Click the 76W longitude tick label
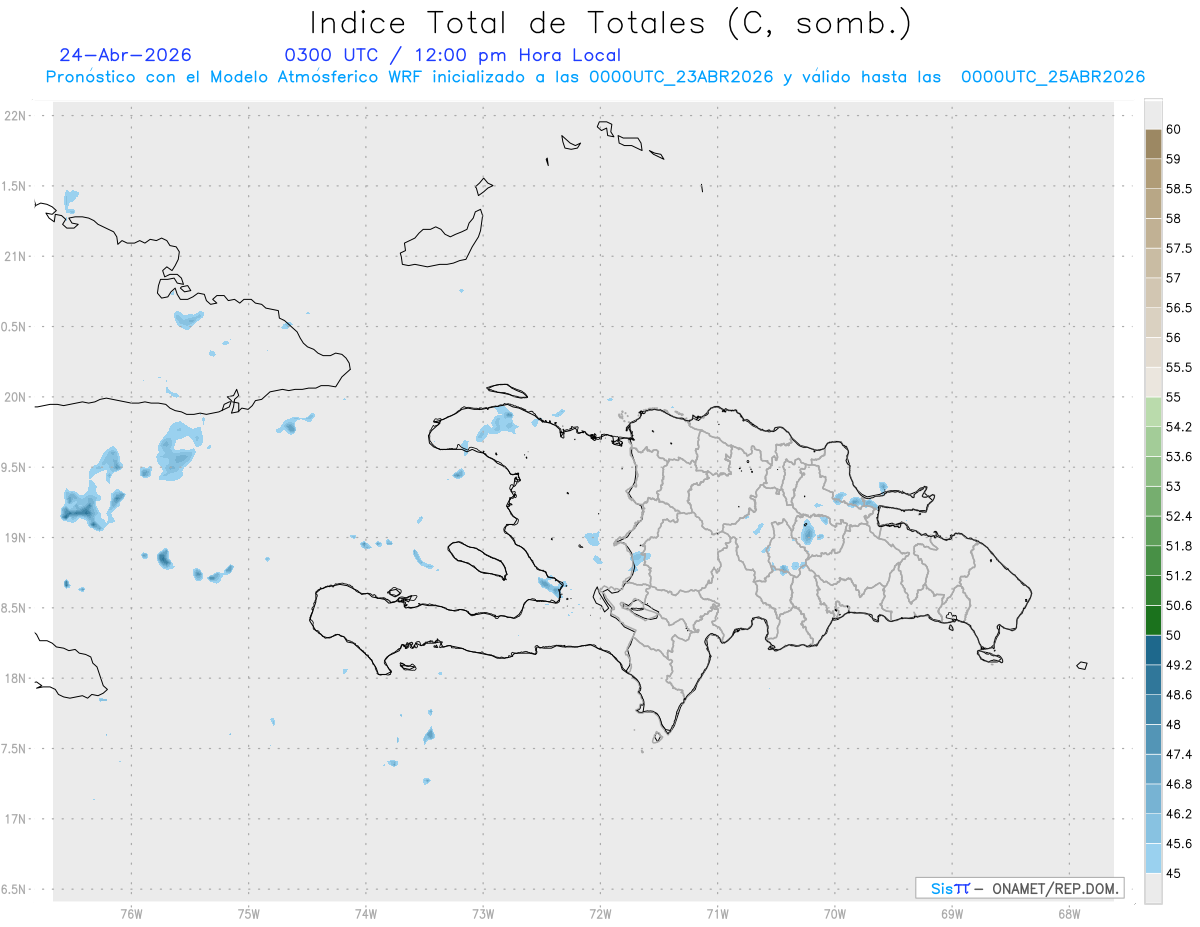 click(131, 913)
